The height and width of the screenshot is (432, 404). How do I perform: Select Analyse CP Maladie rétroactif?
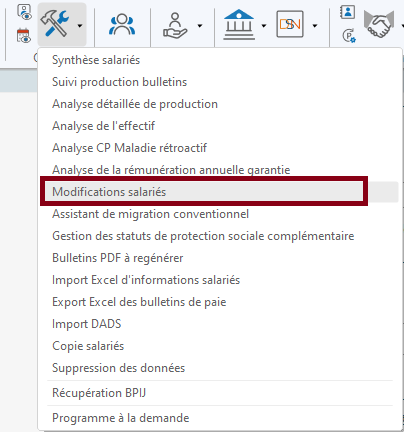click(129, 148)
